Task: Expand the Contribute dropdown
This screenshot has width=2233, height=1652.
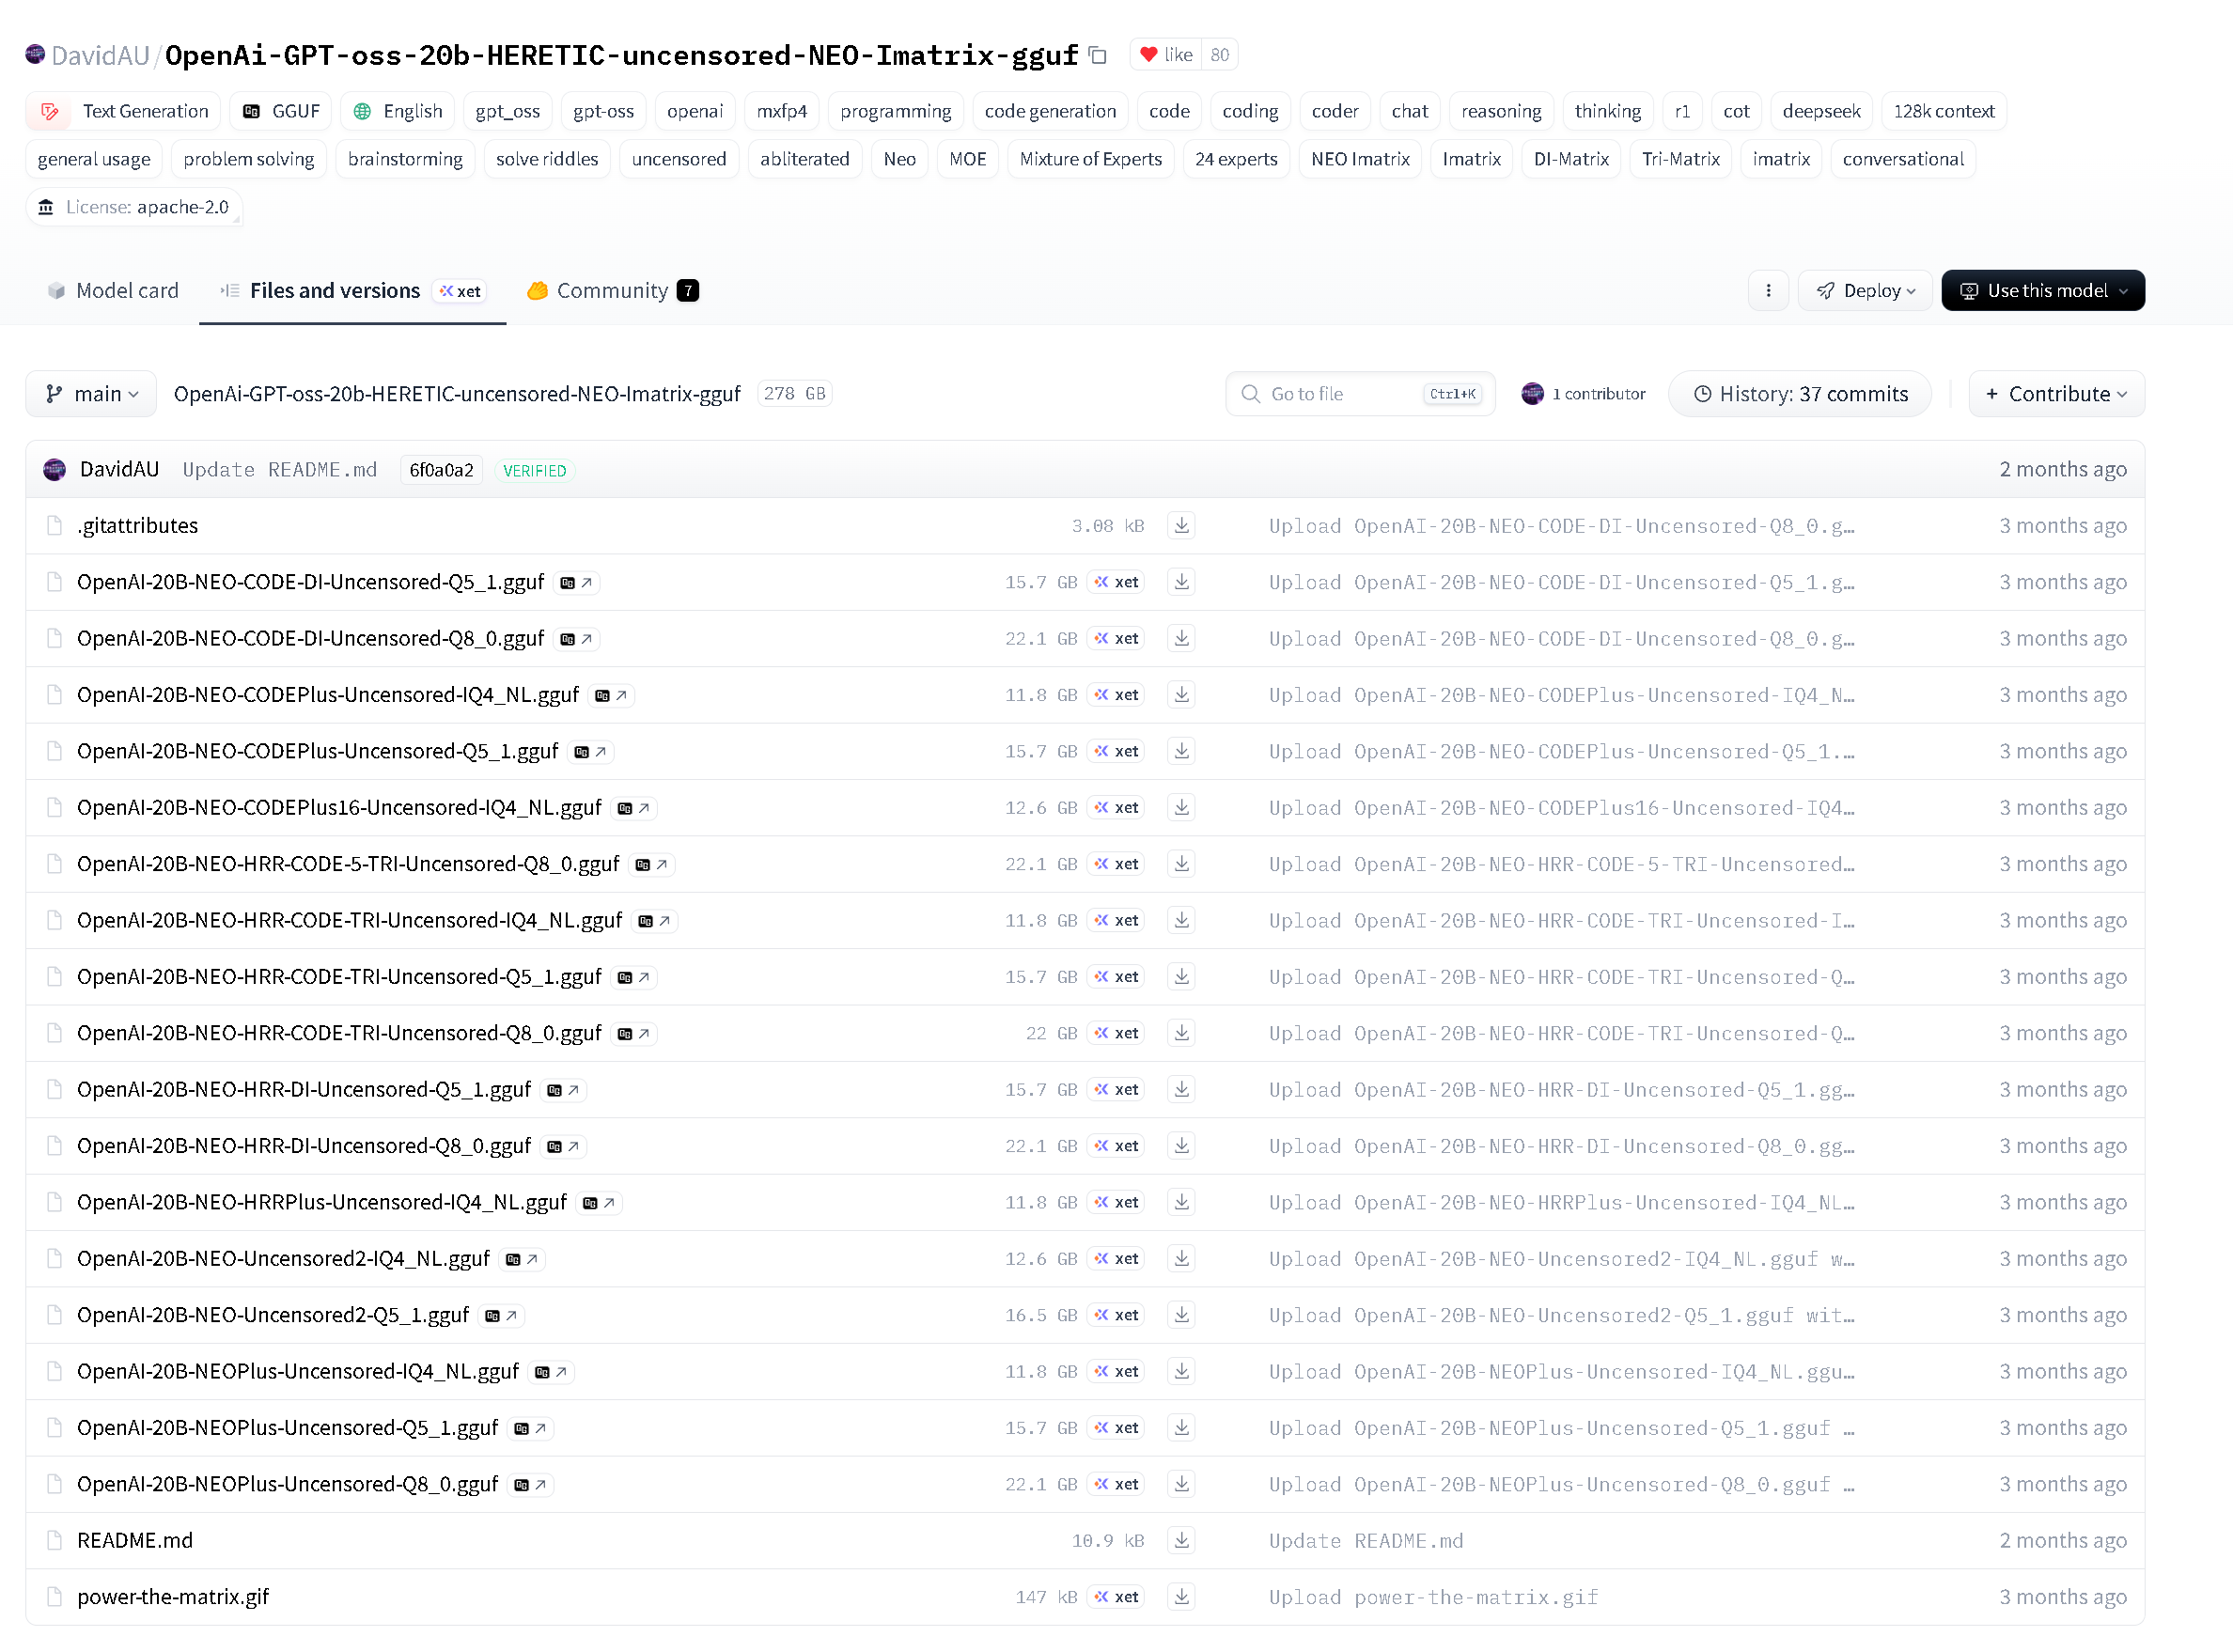Action: pos(2056,394)
